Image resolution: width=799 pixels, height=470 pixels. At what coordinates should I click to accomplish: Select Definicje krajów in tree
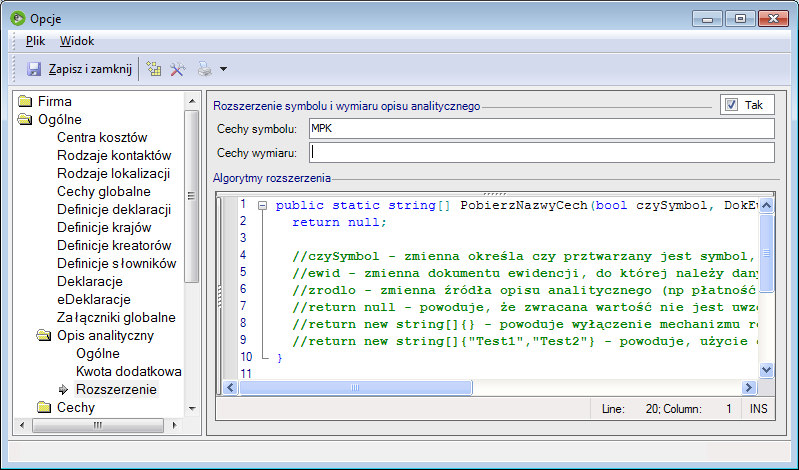[104, 227]
